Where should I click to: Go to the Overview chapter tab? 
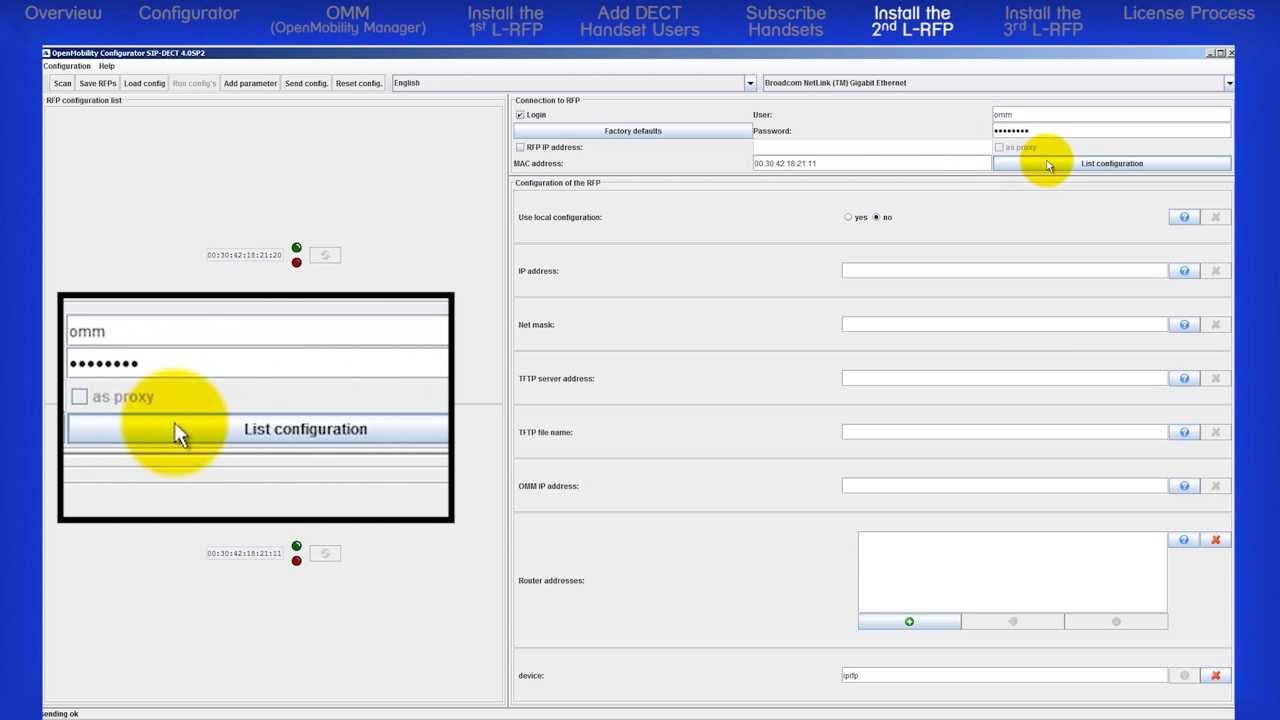click(x=63, y=13)
